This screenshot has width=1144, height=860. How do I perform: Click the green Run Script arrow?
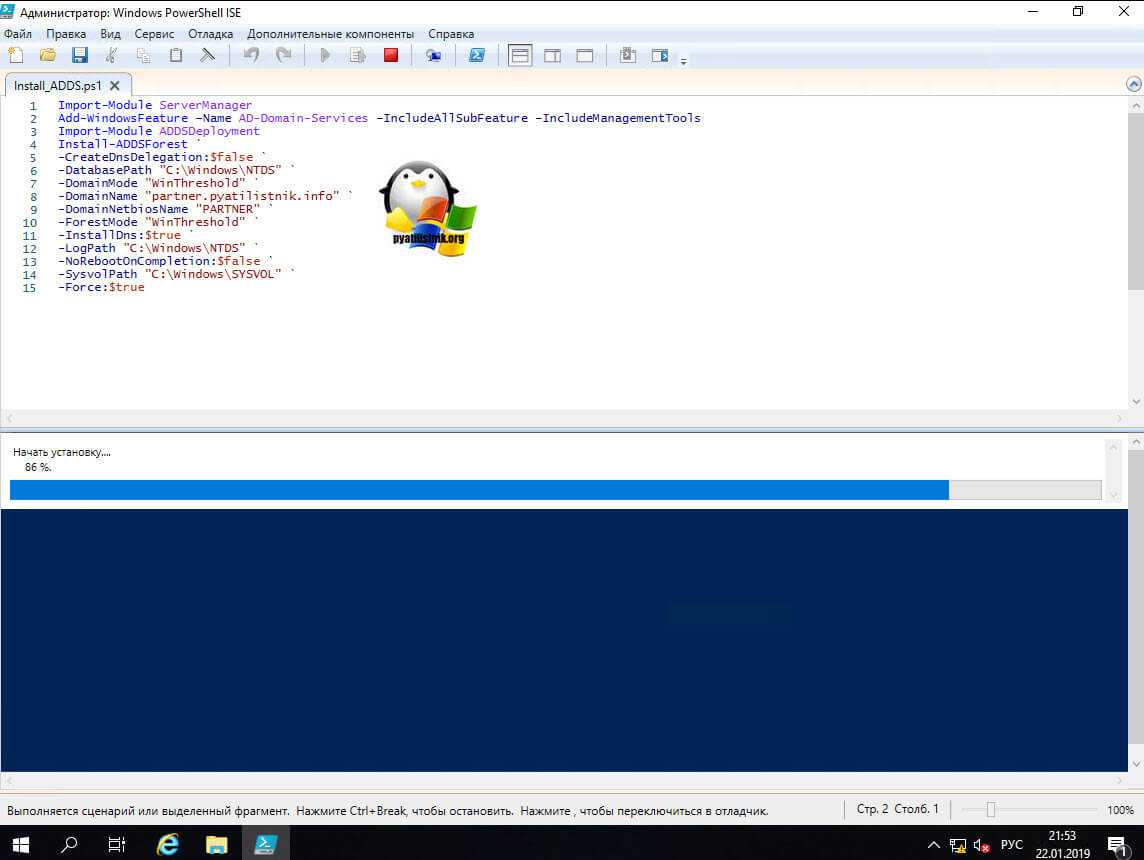click(325, 56)
